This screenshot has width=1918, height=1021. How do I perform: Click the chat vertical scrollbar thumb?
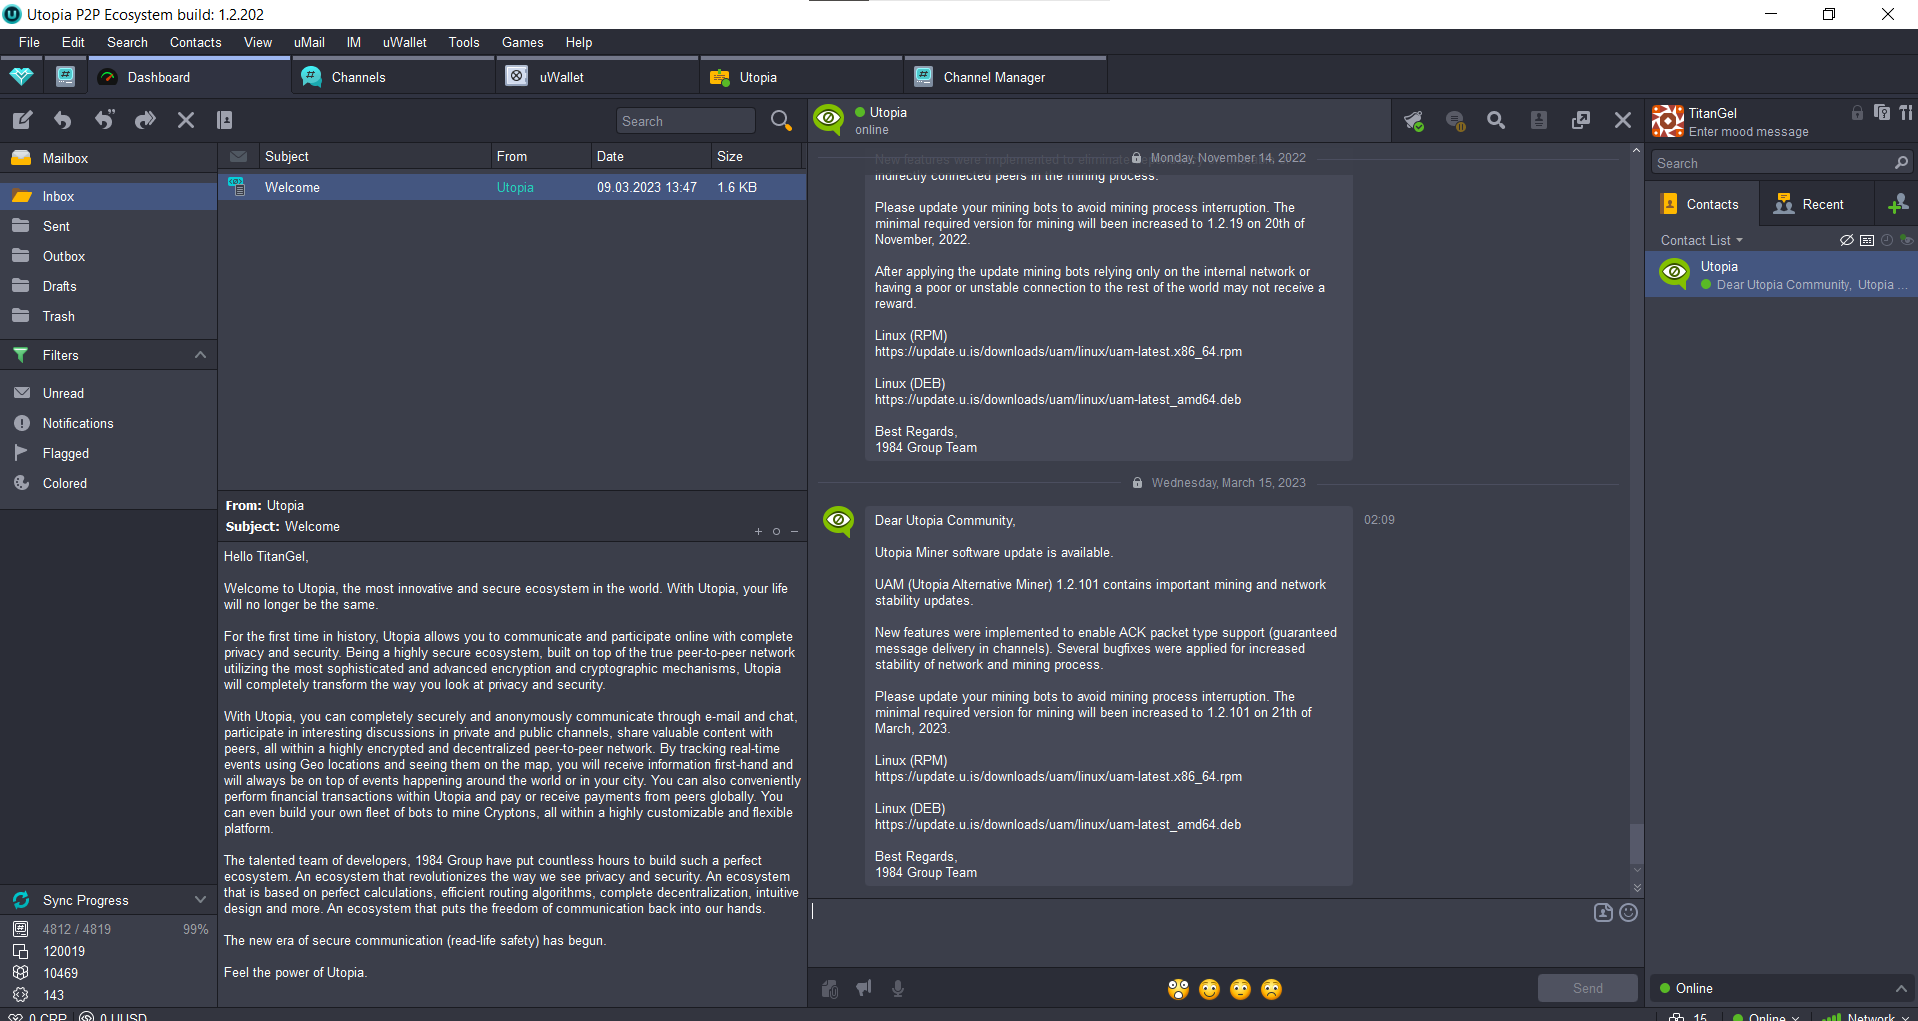pyautogui.click(x=1637, y=842)
